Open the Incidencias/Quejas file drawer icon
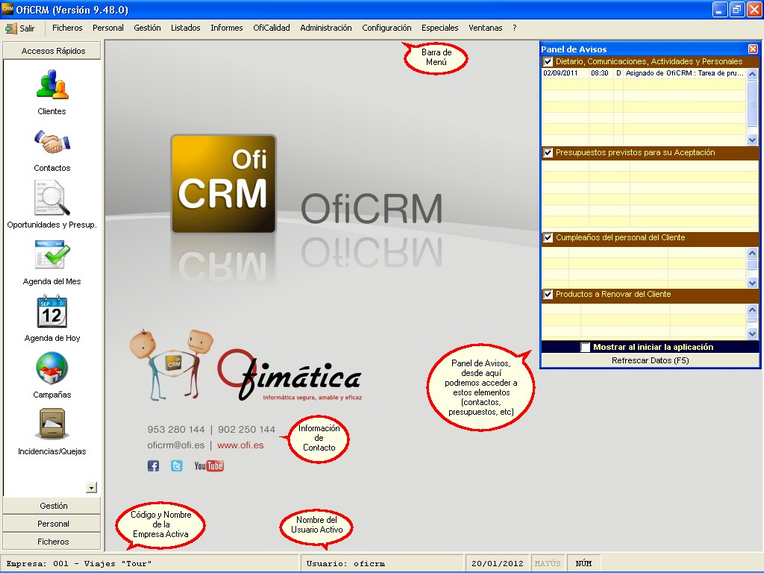The width and height of the screenshot is (764, 573). [52, 424]
